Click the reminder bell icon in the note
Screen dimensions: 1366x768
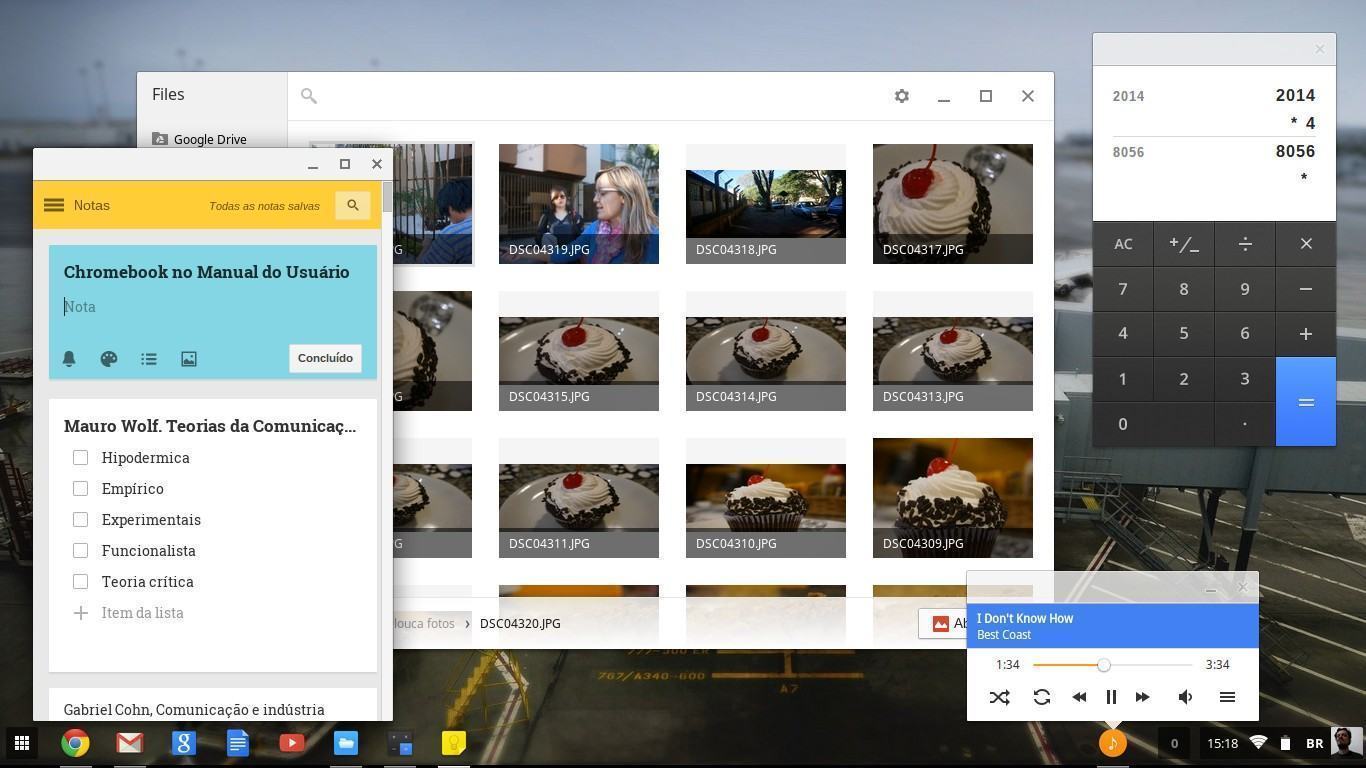point(69,359)
